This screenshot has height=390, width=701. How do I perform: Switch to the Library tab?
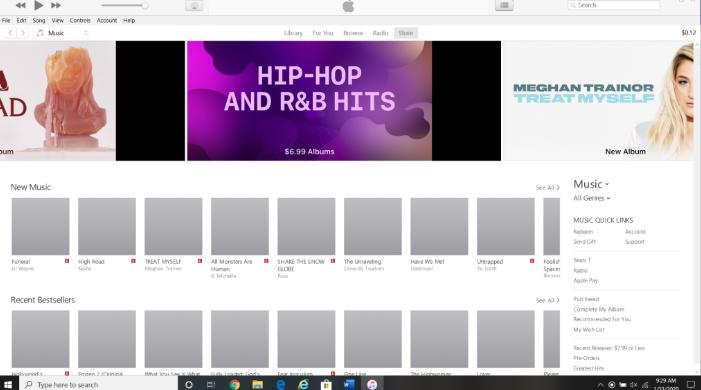tap(293, 33)
